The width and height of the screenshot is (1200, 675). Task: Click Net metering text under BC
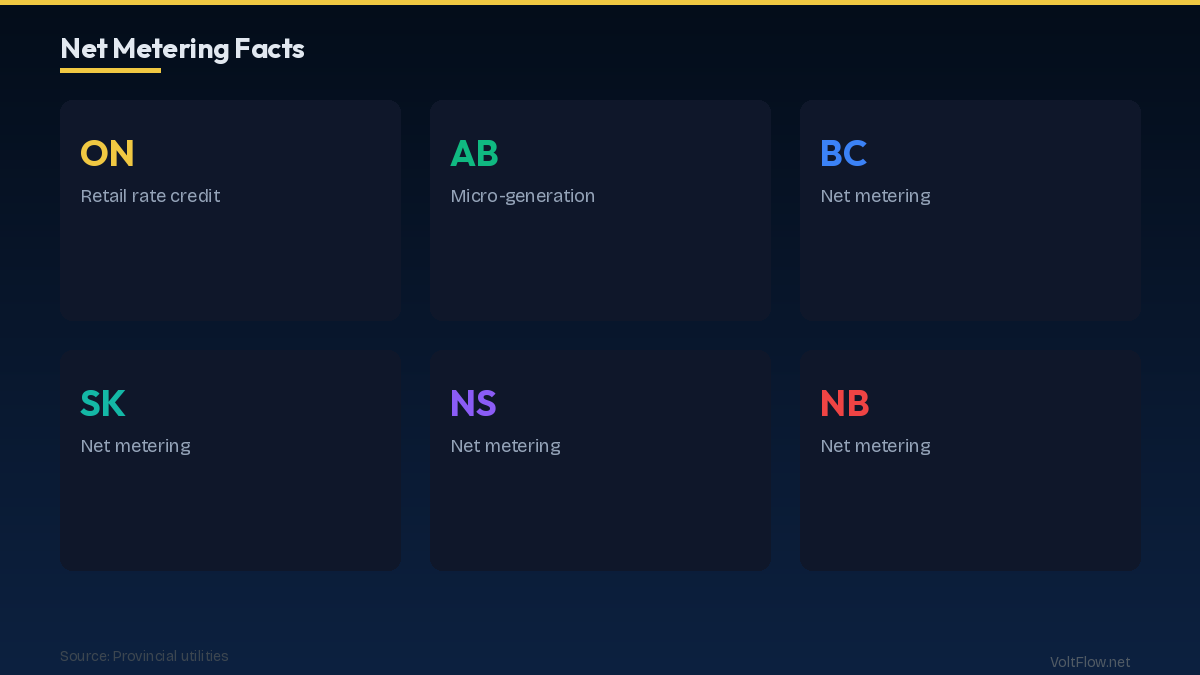coord(875,196)
